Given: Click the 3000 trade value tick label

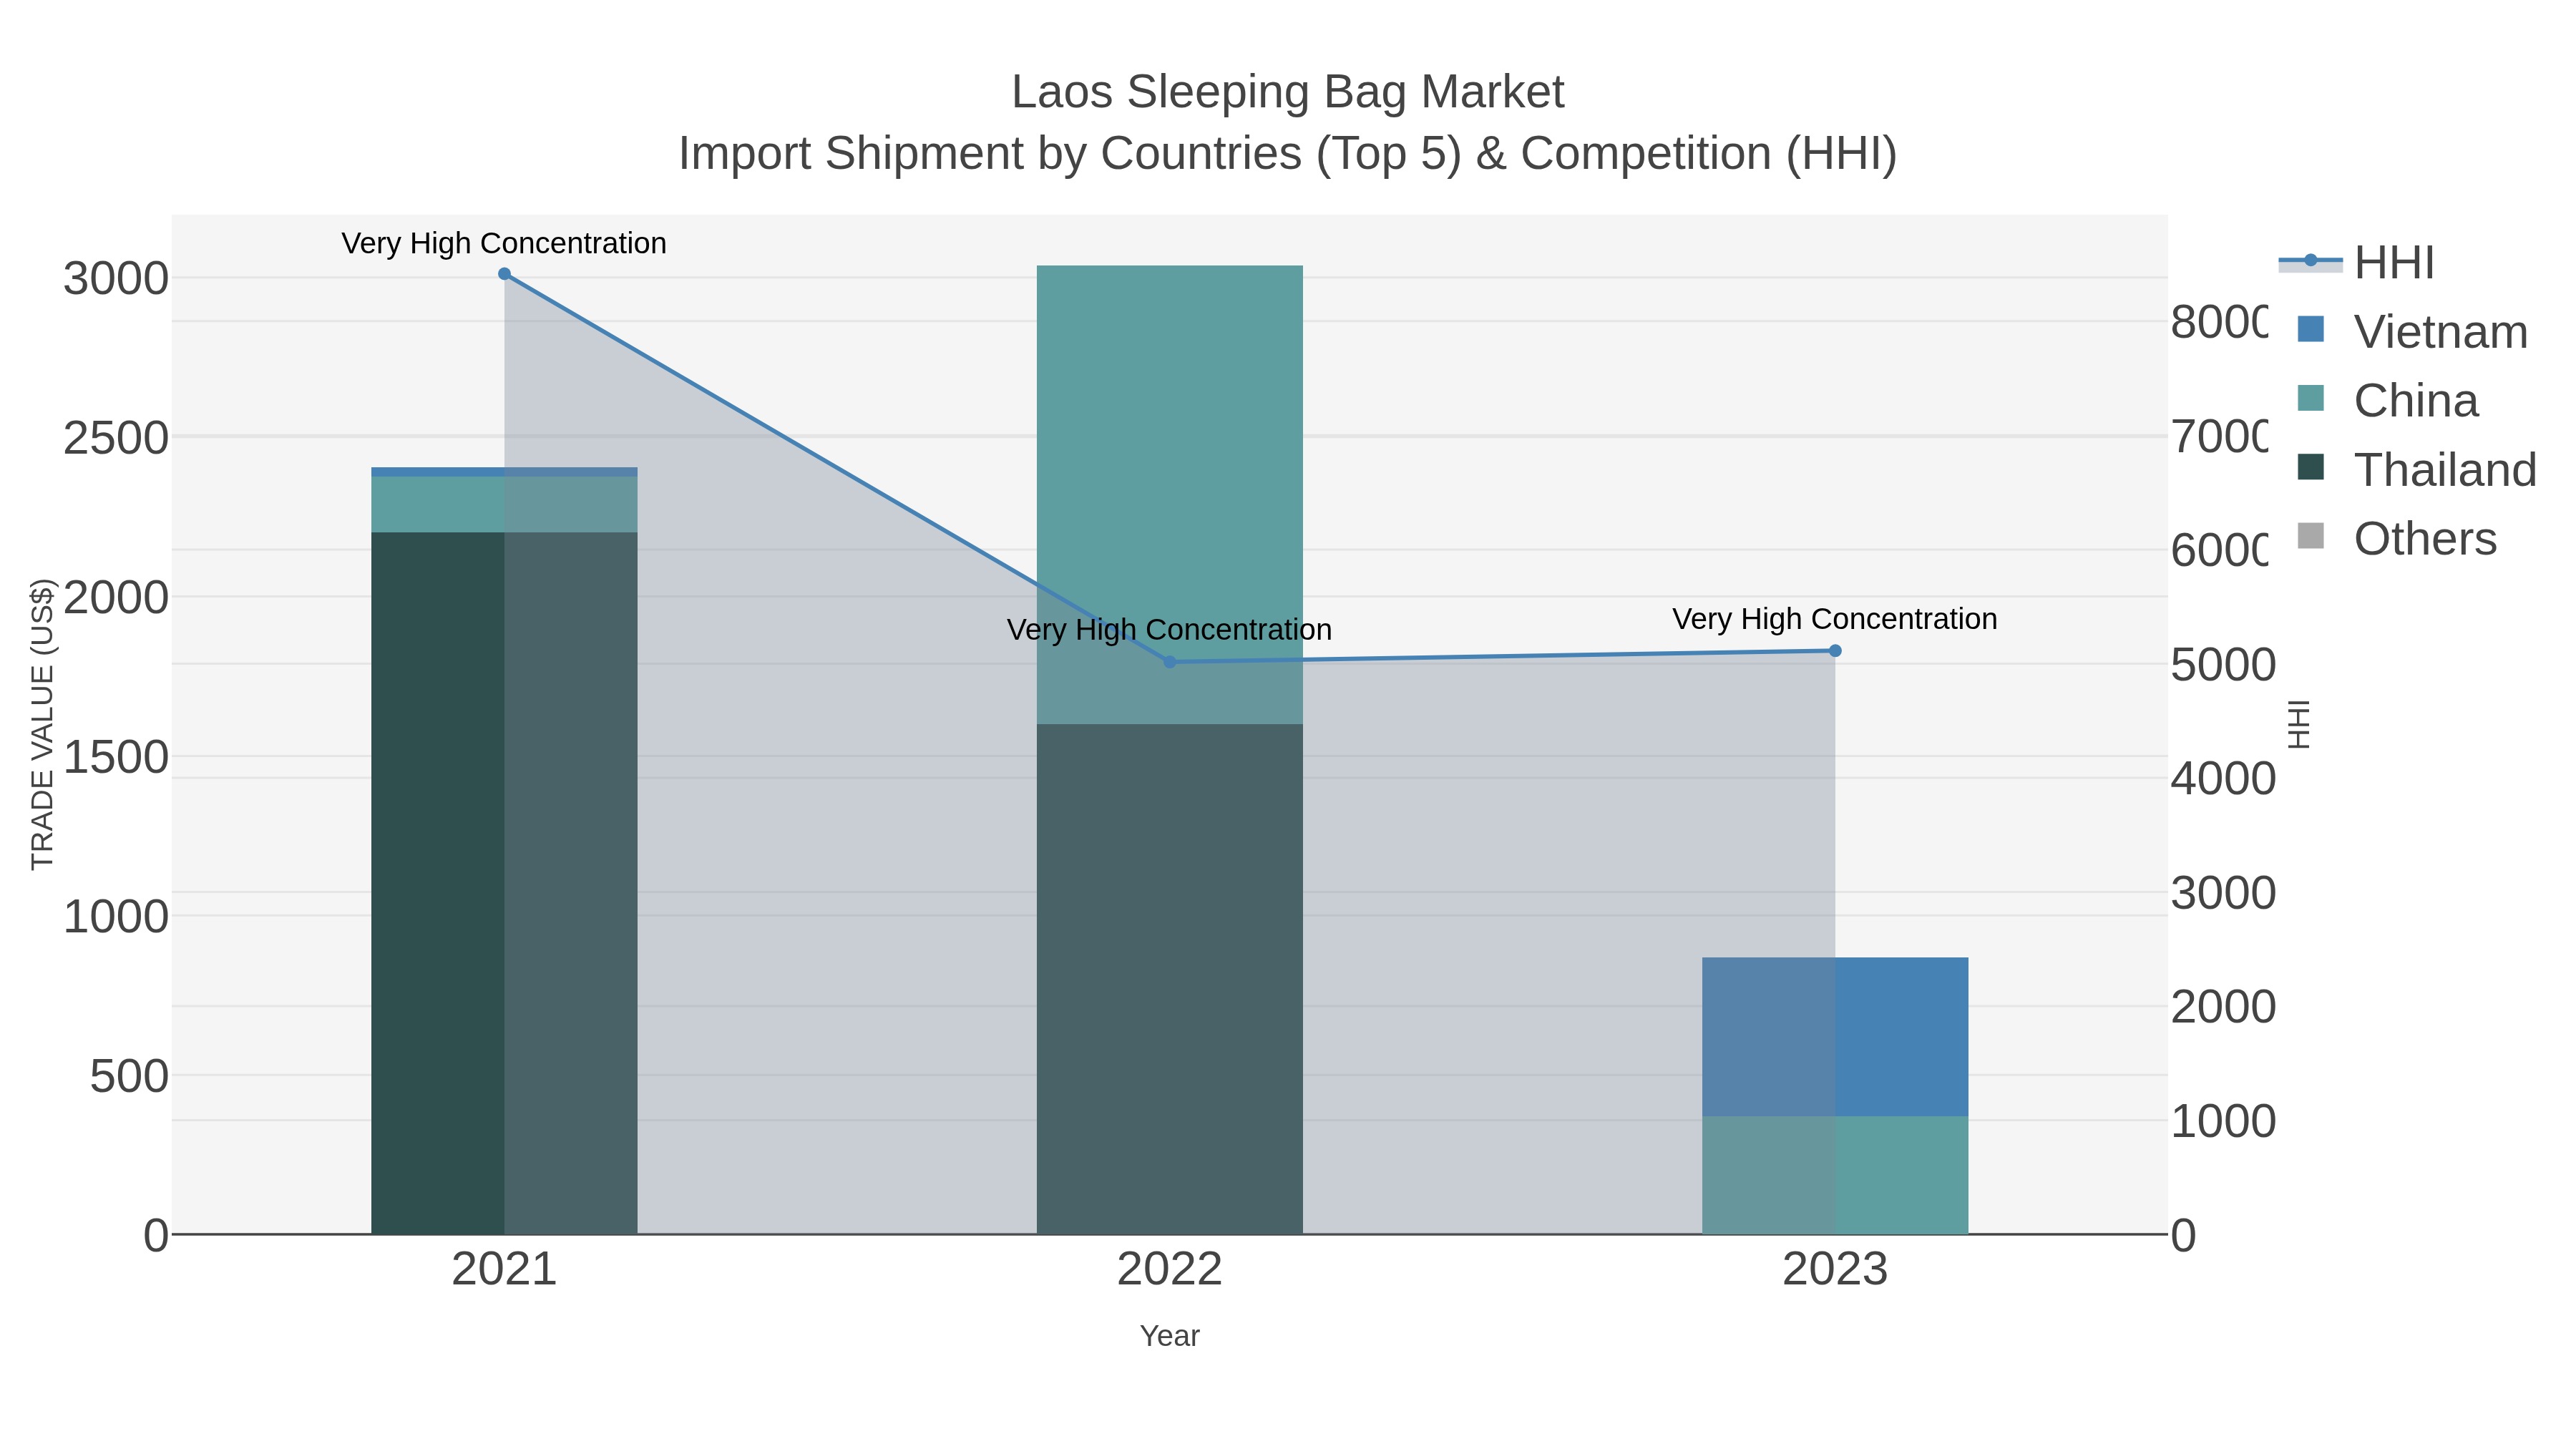Looking at the screenshot, I should click(x=116, y=279).
